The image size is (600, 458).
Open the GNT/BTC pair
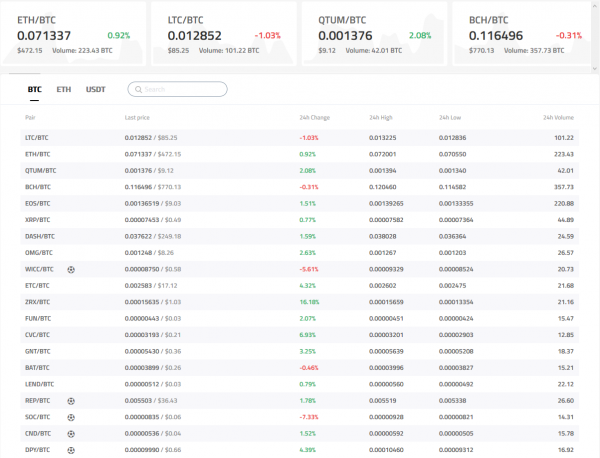(38, 351)
